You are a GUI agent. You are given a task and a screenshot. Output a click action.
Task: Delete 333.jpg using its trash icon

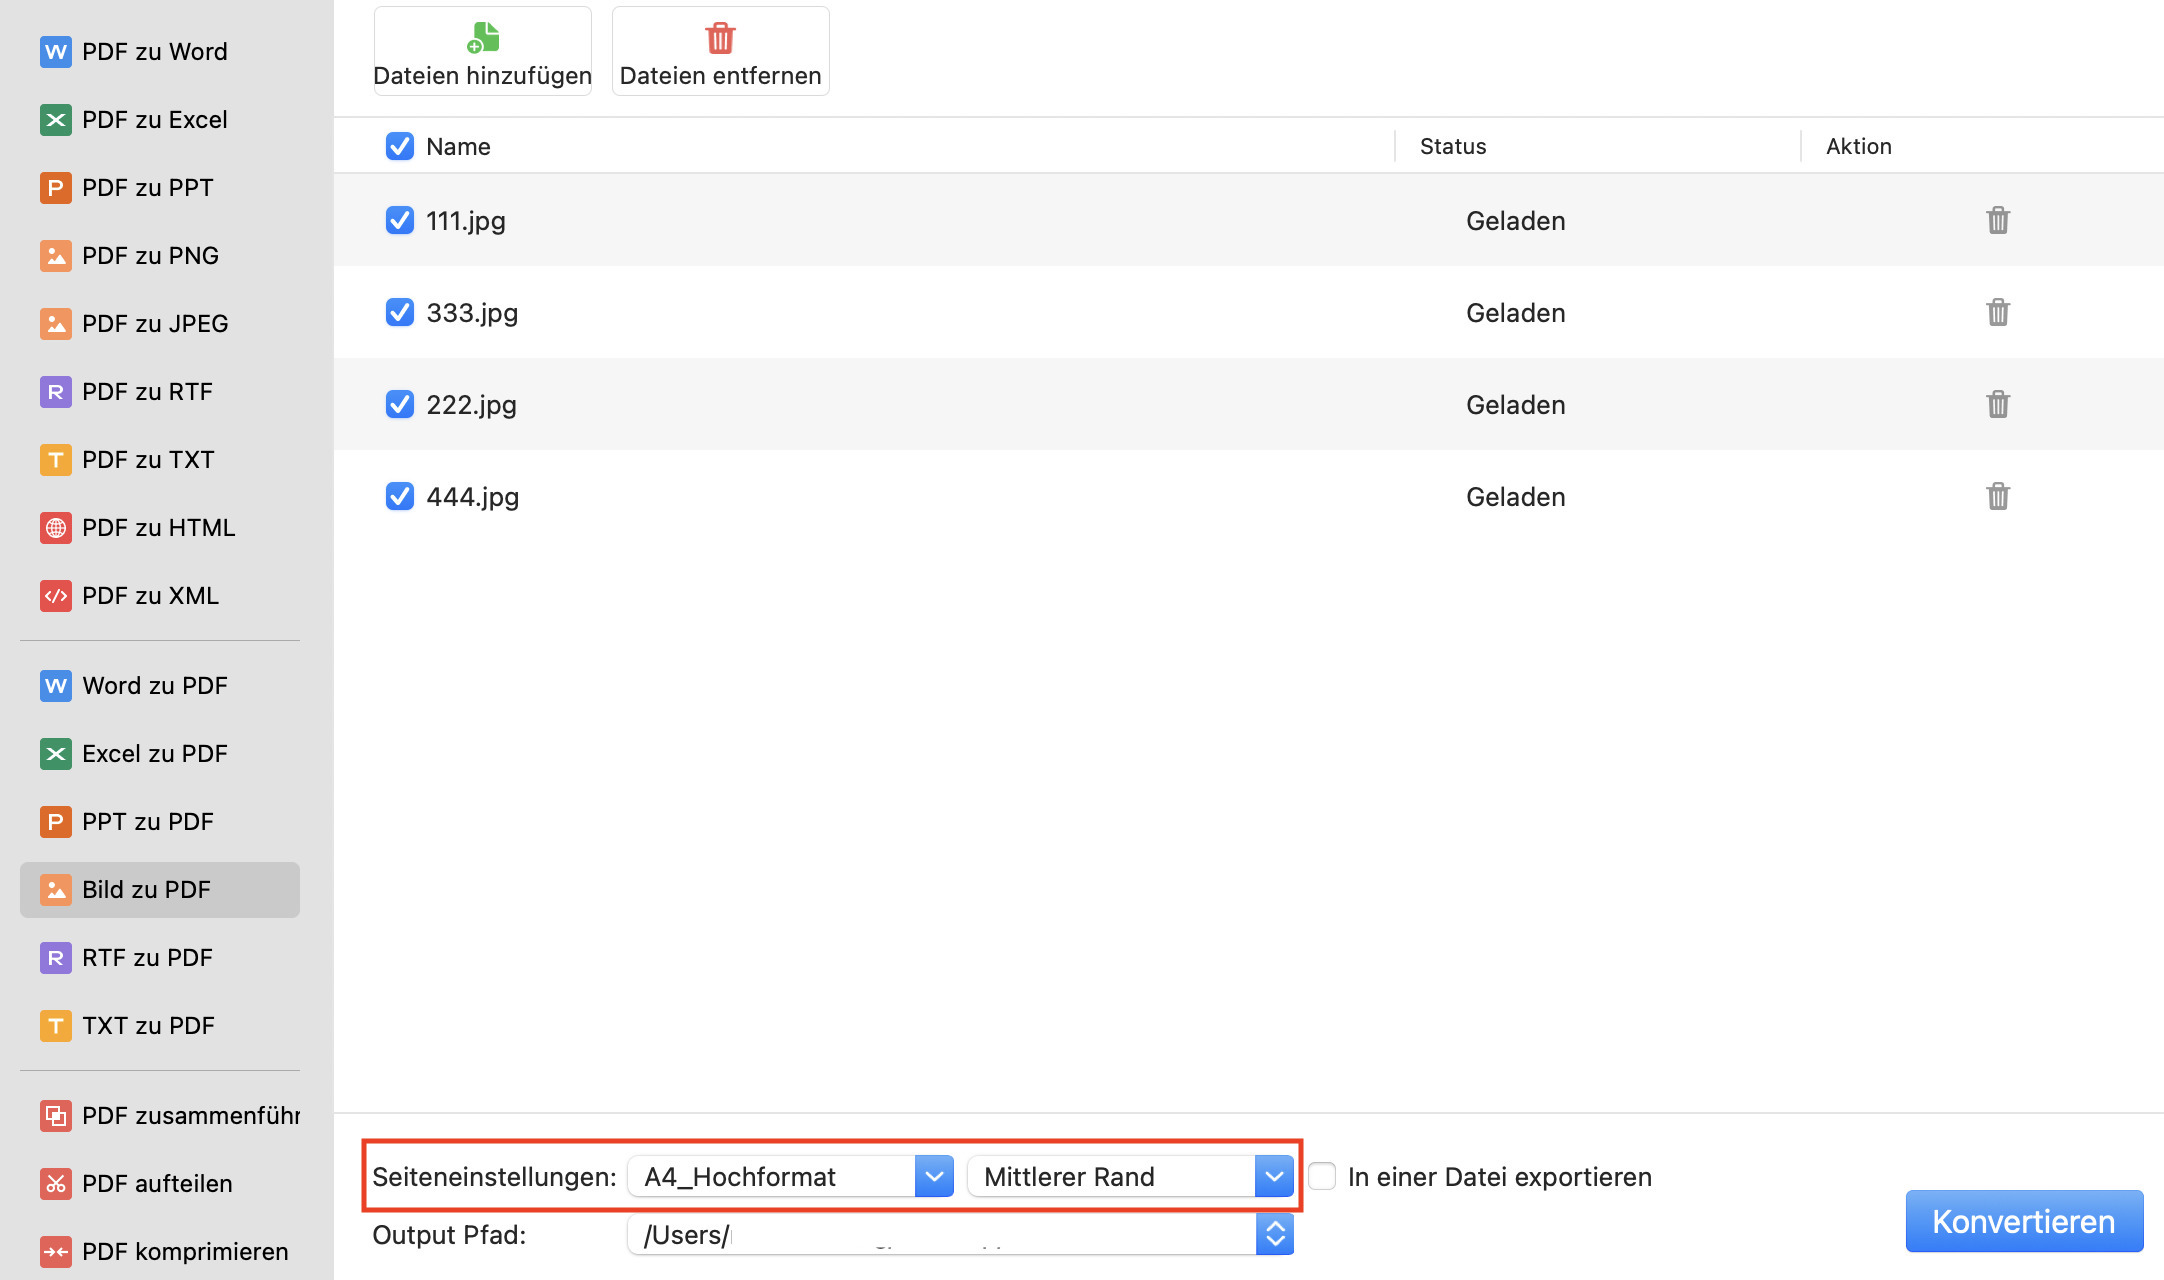point(1997,312)
